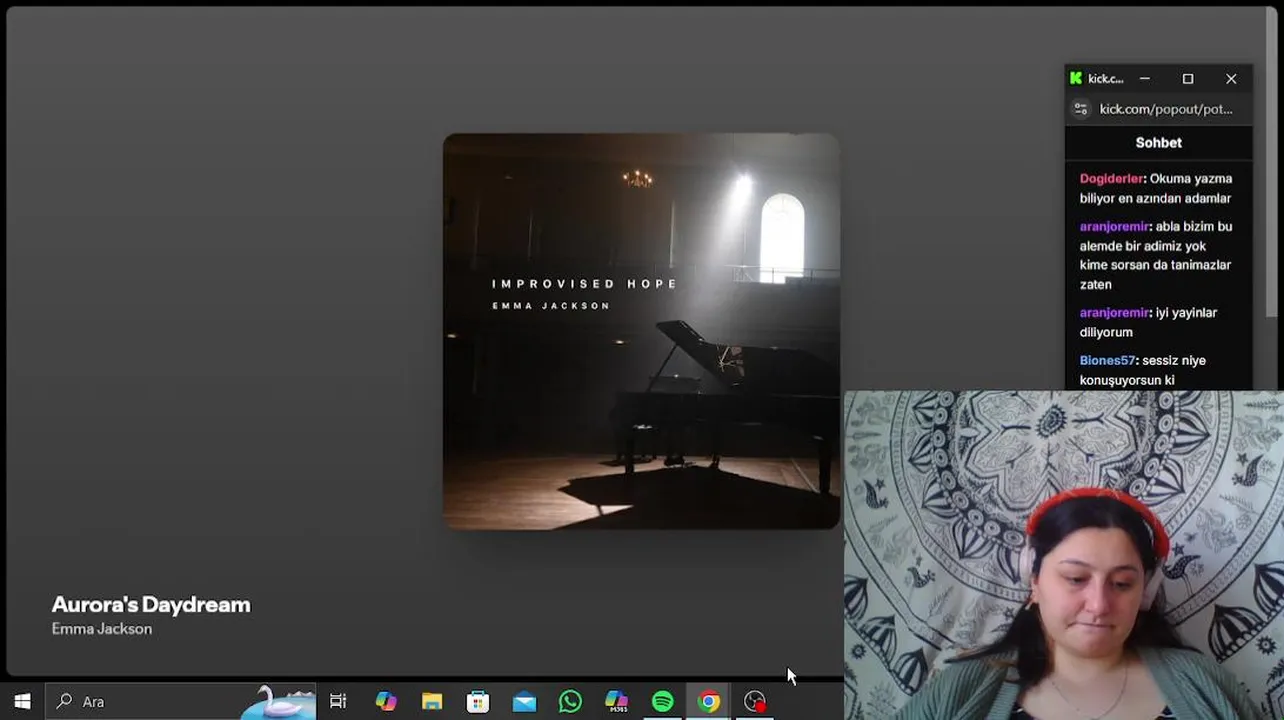Maximize the Kick chat popup window

coord(1188,78)
